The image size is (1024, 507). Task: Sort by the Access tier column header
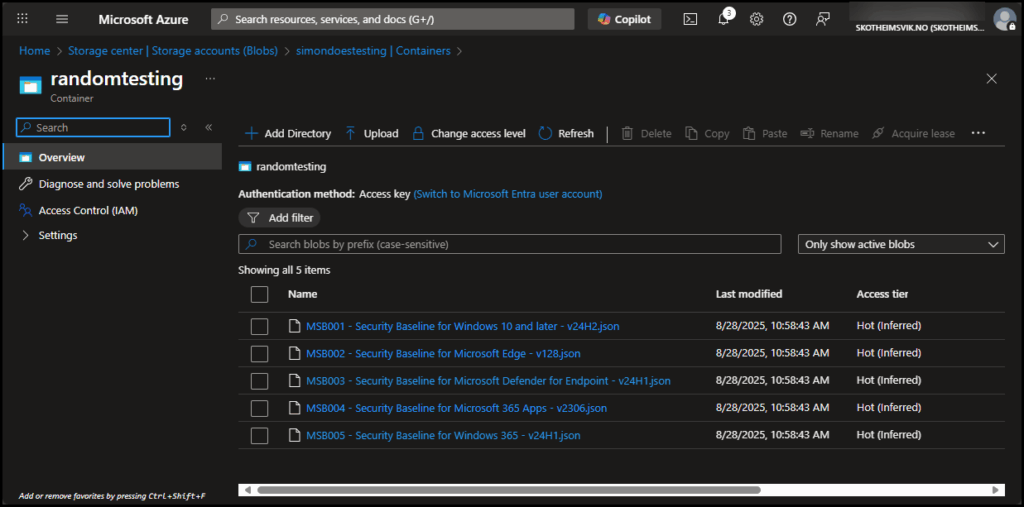(x=882, y=294)
